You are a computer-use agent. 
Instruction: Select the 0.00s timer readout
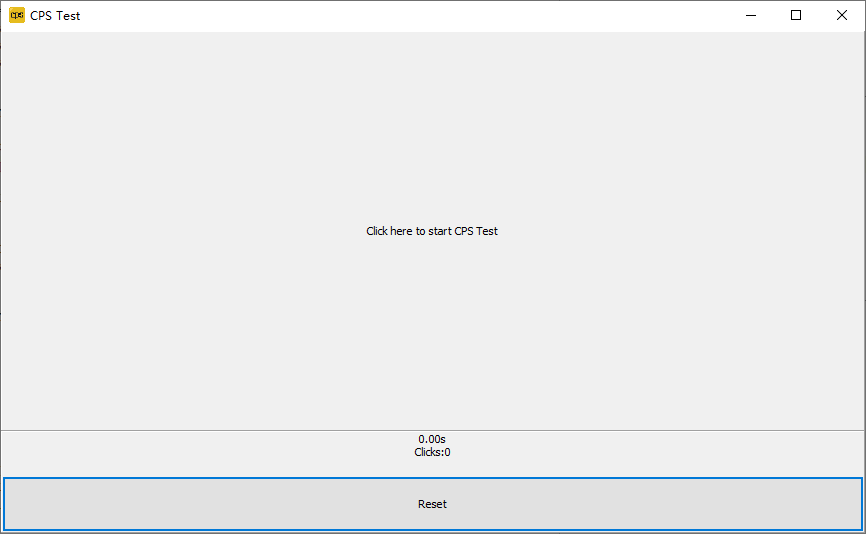click(432, 439)
